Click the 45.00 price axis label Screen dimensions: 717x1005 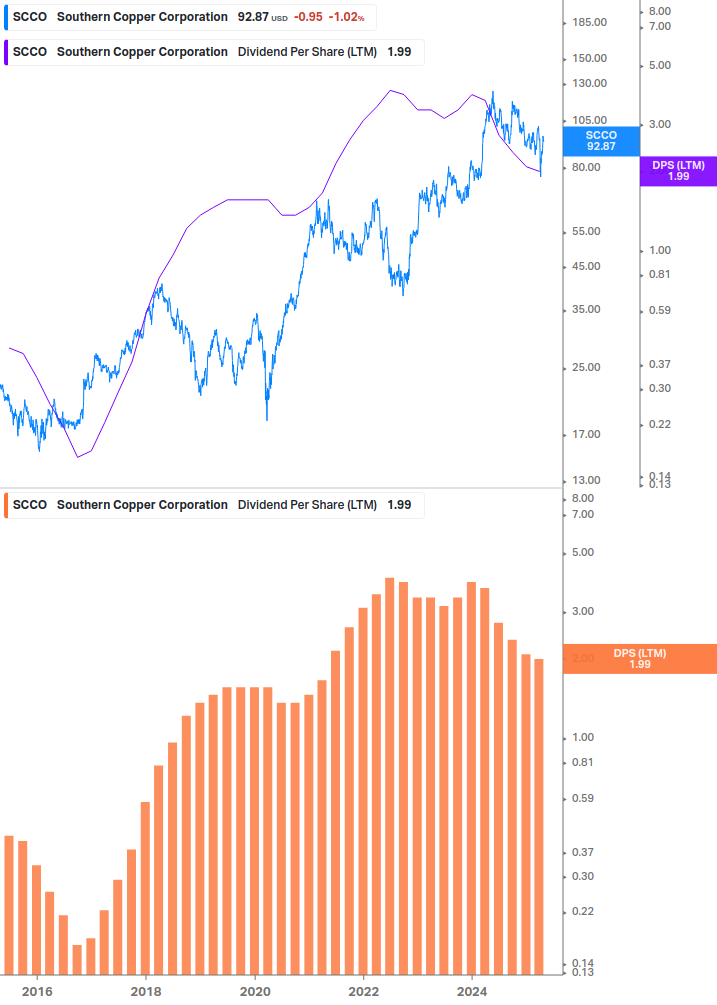pos(586,267)
